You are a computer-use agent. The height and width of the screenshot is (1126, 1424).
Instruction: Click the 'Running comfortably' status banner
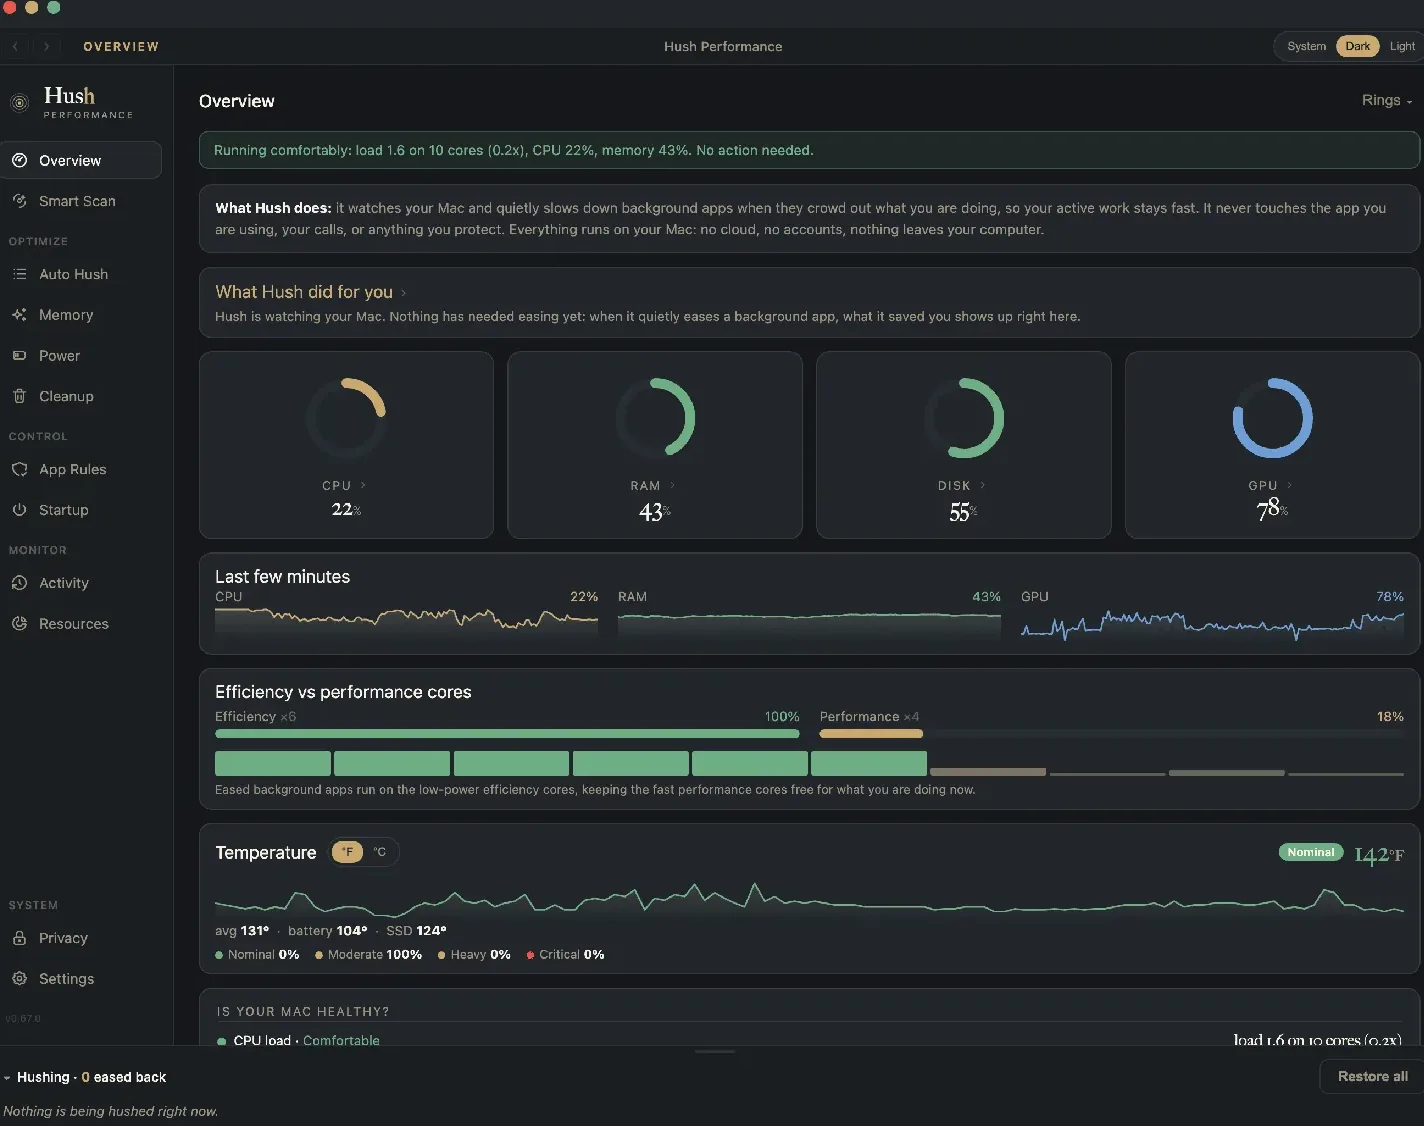point(809,150)
